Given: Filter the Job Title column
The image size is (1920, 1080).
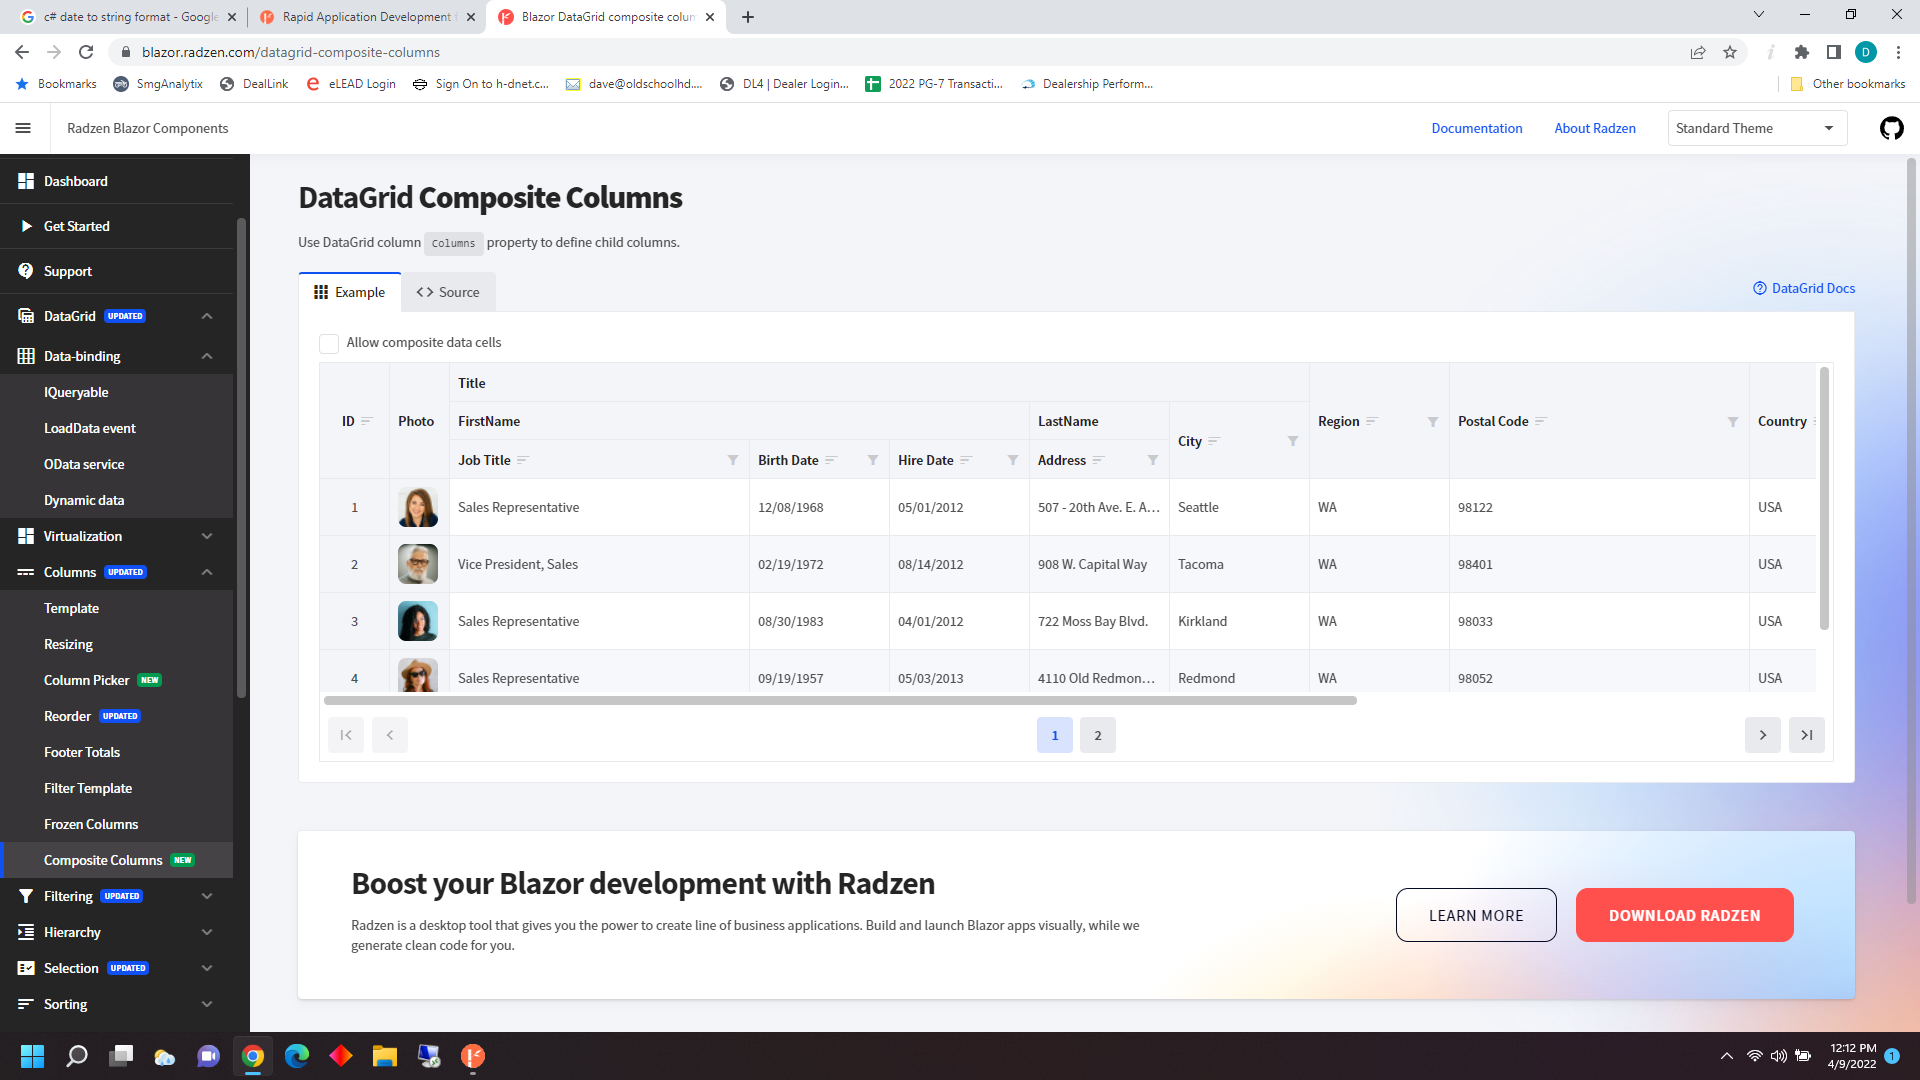Looking at the screenshot, I should point(733,460).
